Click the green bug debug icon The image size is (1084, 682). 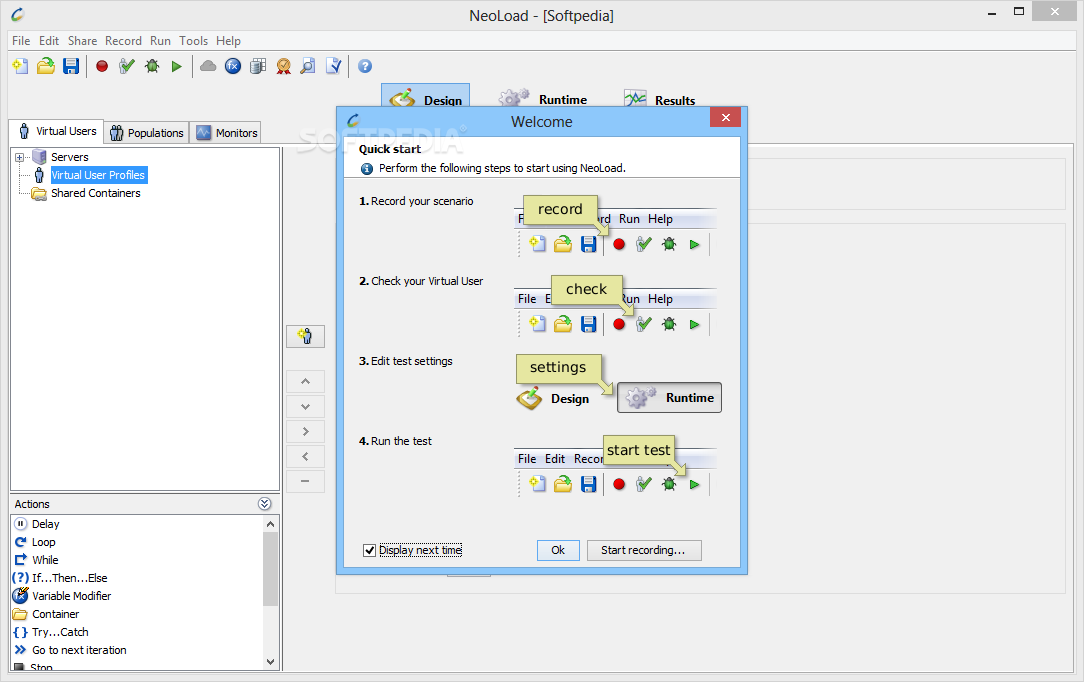pos(152,66)
